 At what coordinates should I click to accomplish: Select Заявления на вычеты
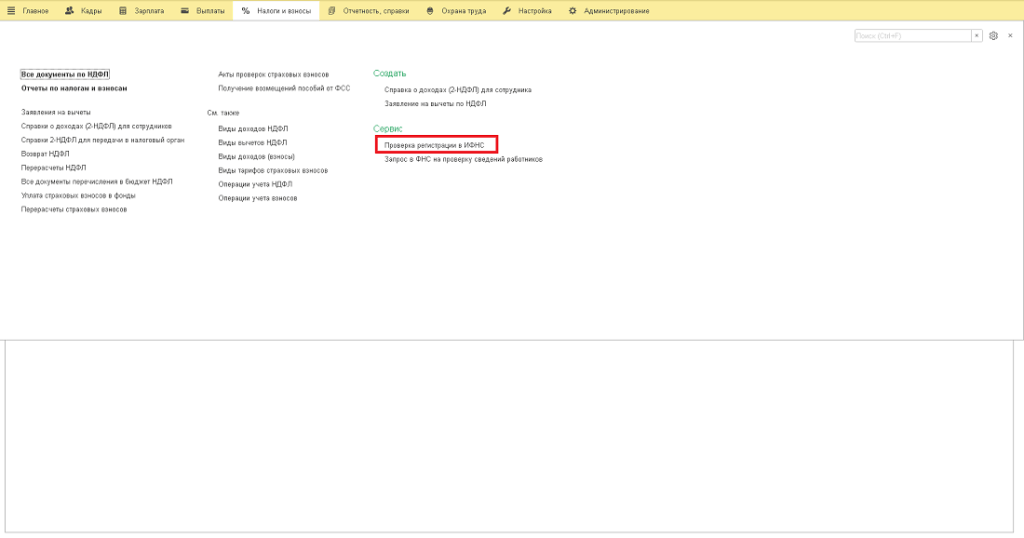tap(56, 112)
